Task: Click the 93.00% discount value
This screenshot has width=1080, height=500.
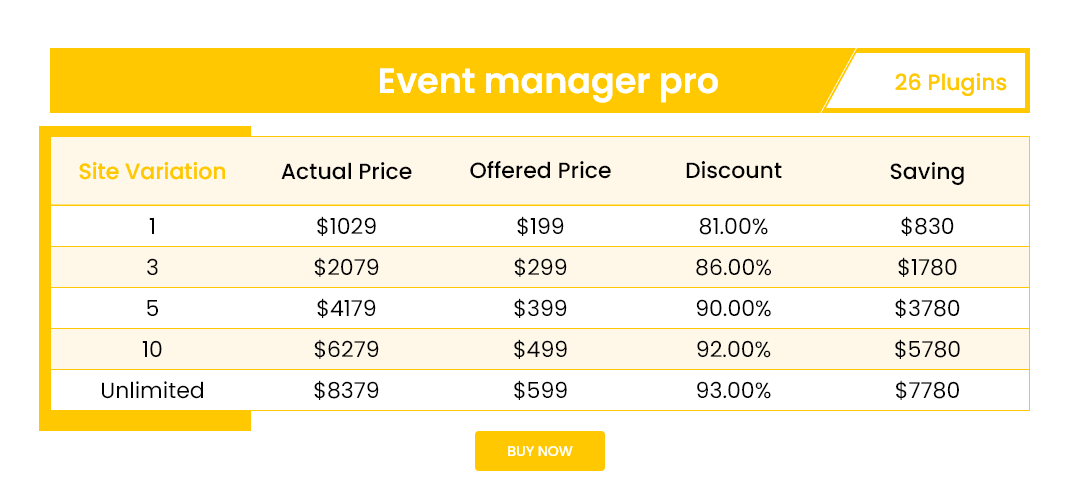Action: pyautogui.click(x=733, y=390)
